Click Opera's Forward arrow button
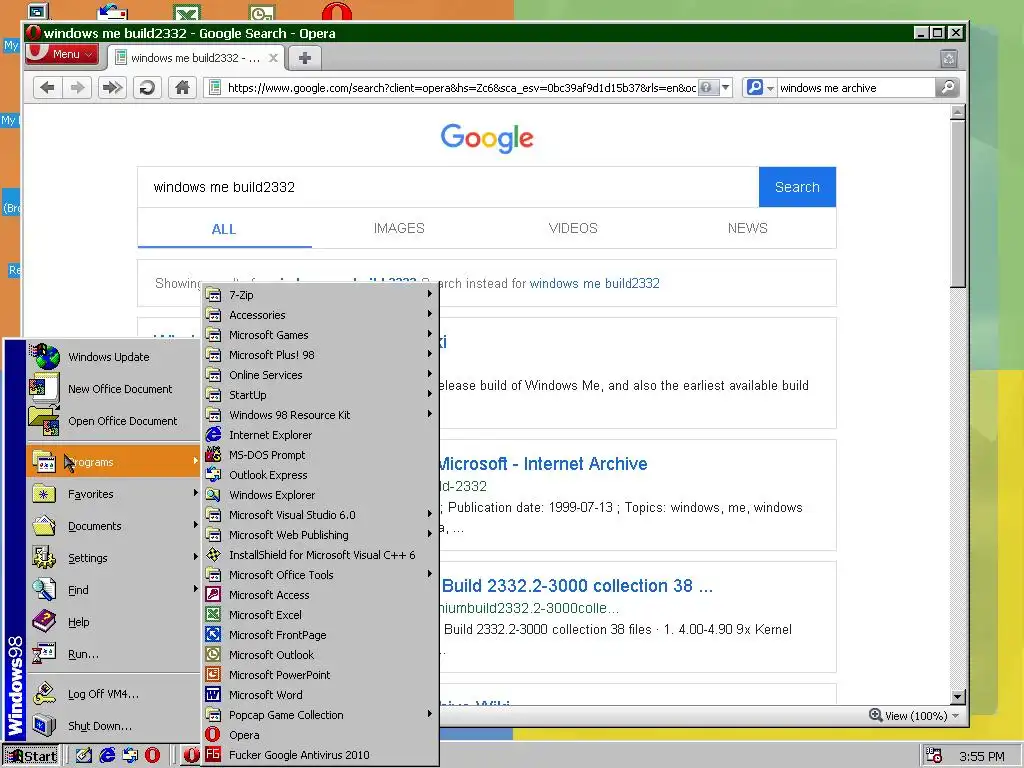Image resolution: width=1024 pixels, height=768 pixels. (x=78, y=88)
